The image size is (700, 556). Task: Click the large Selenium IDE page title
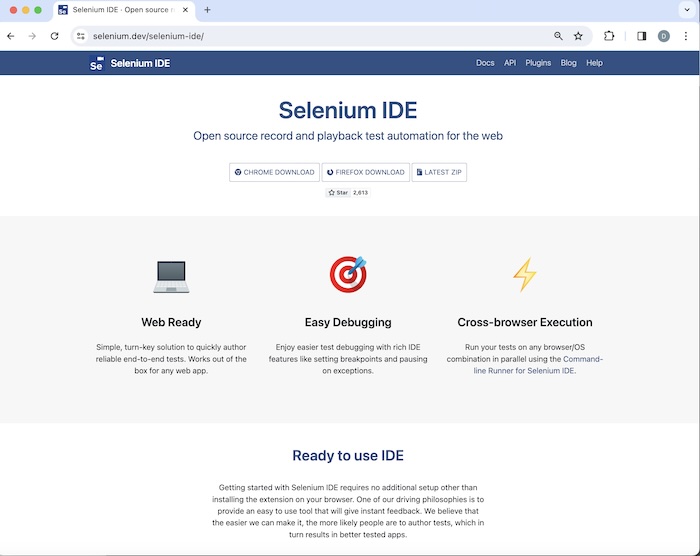pyautogui.click(x=348, y=110)
